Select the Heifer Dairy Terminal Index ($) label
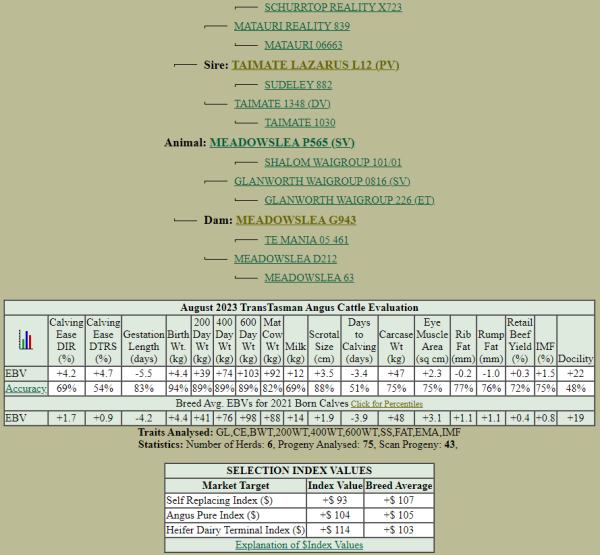This screenshot has height=555, width=600. point(235,531)
